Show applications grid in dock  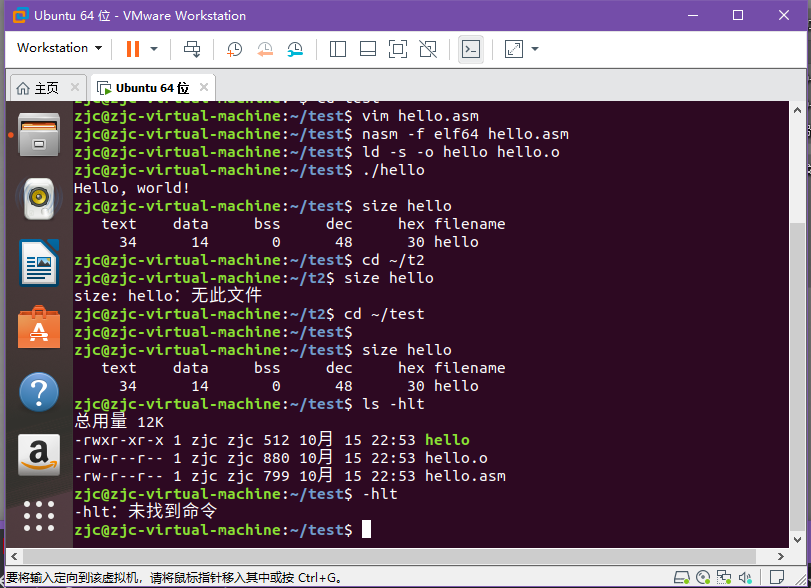[x=39, y=516]
